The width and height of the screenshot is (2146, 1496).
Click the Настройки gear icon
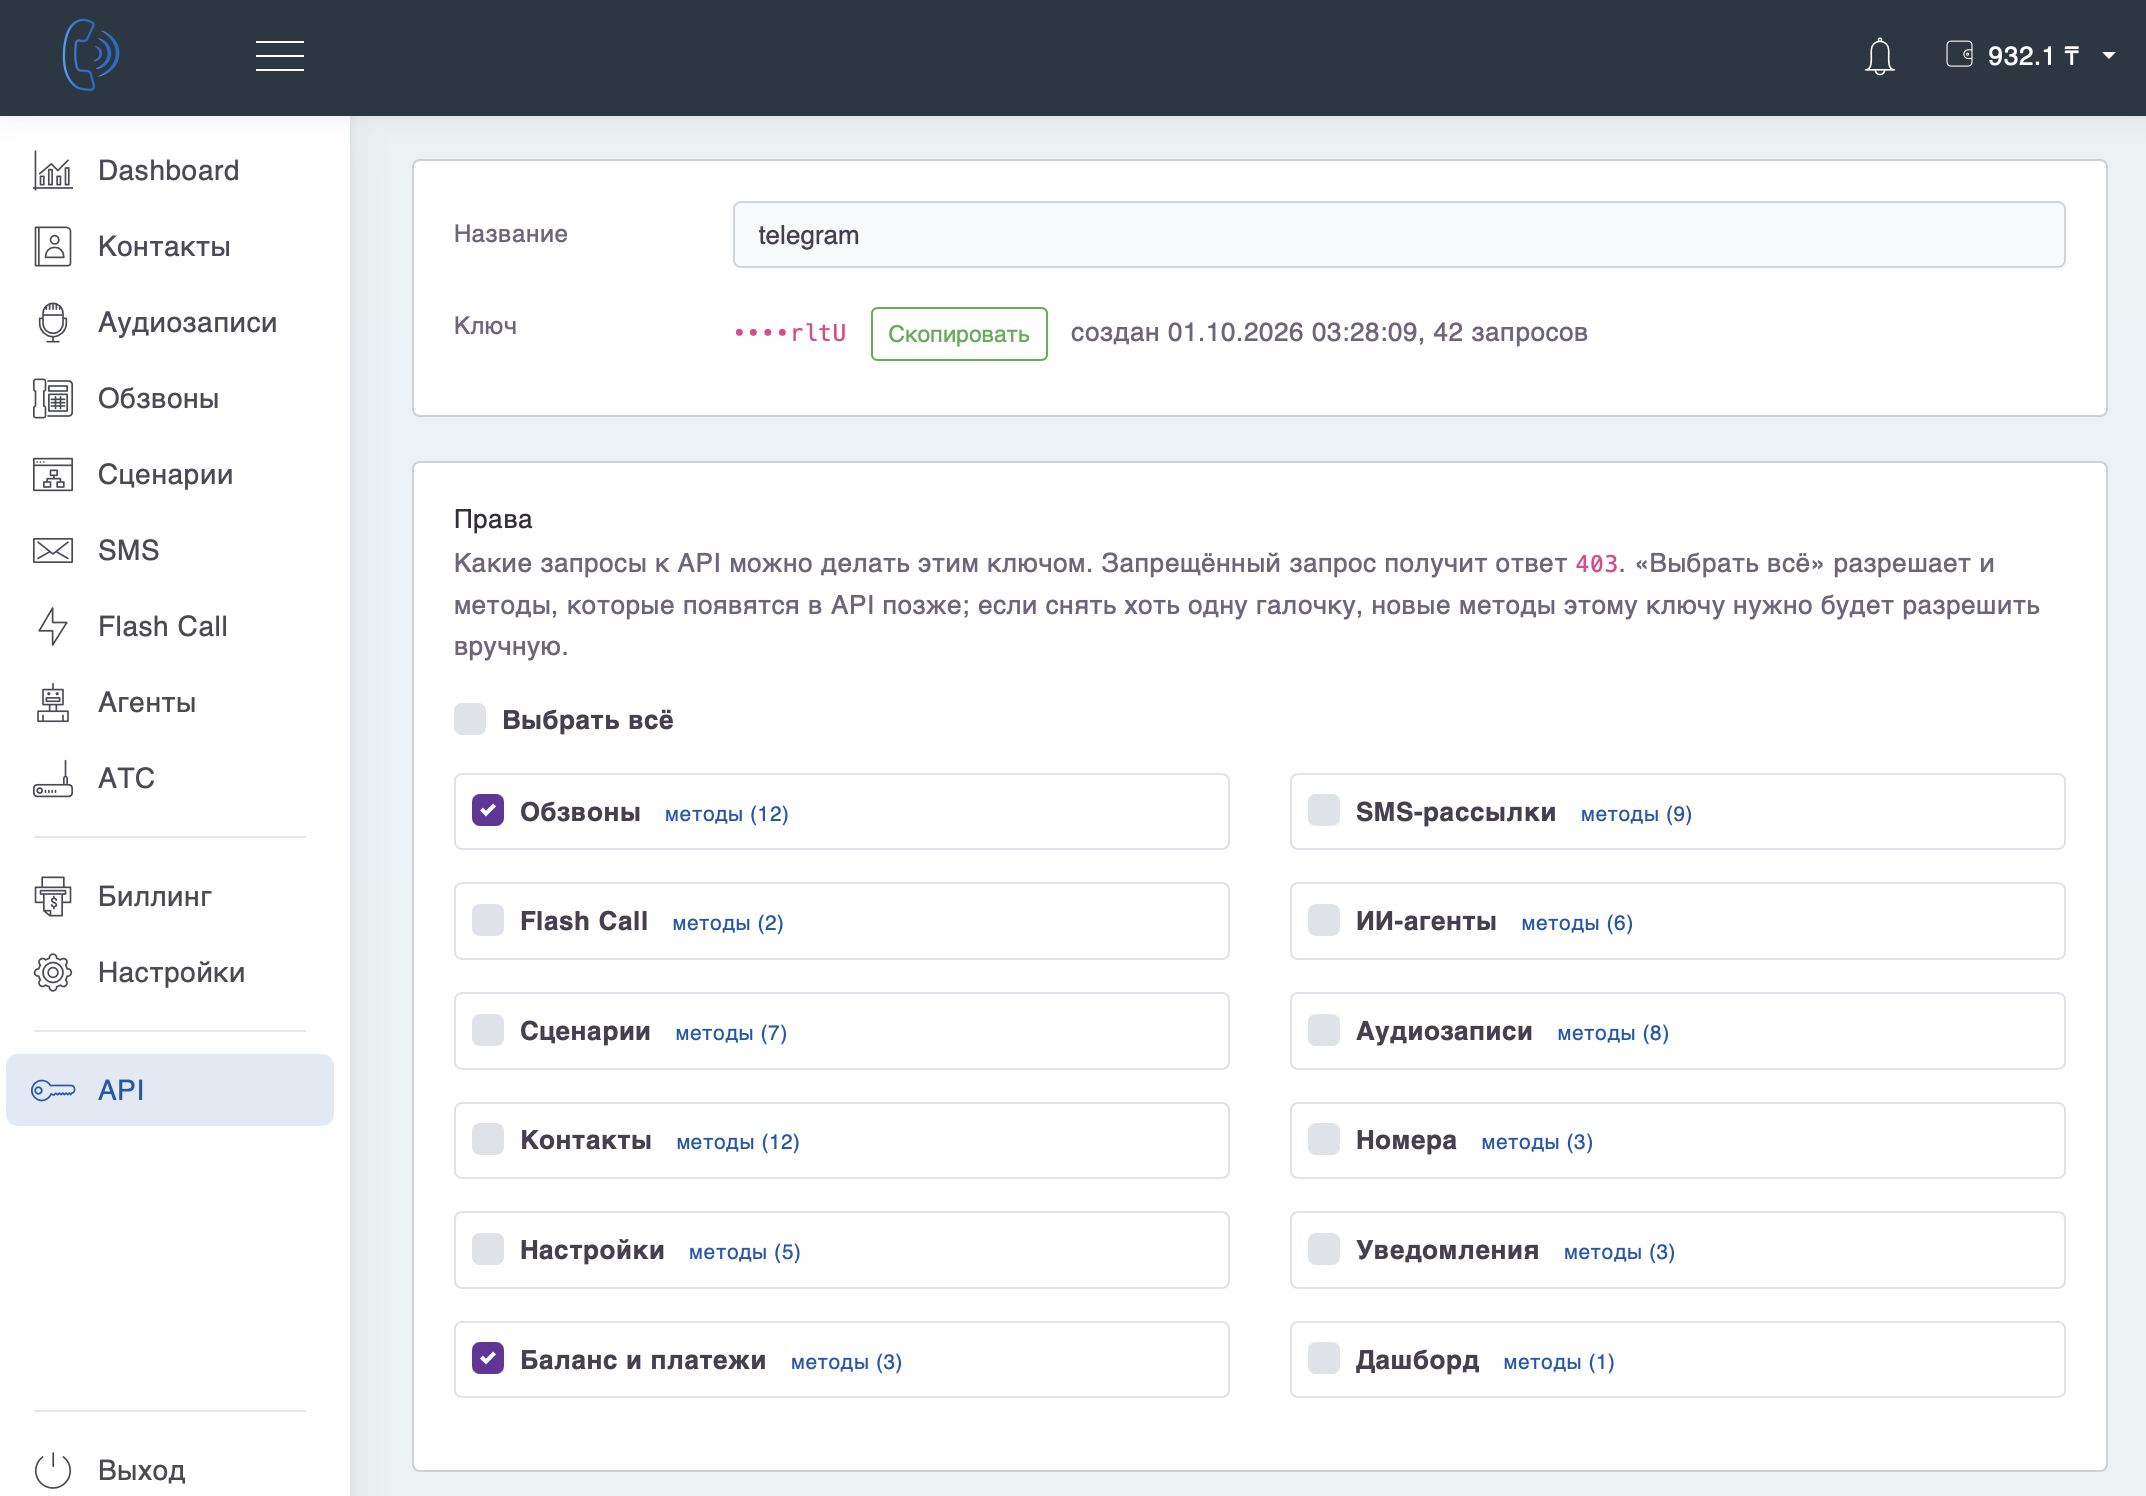click(53, 972)
